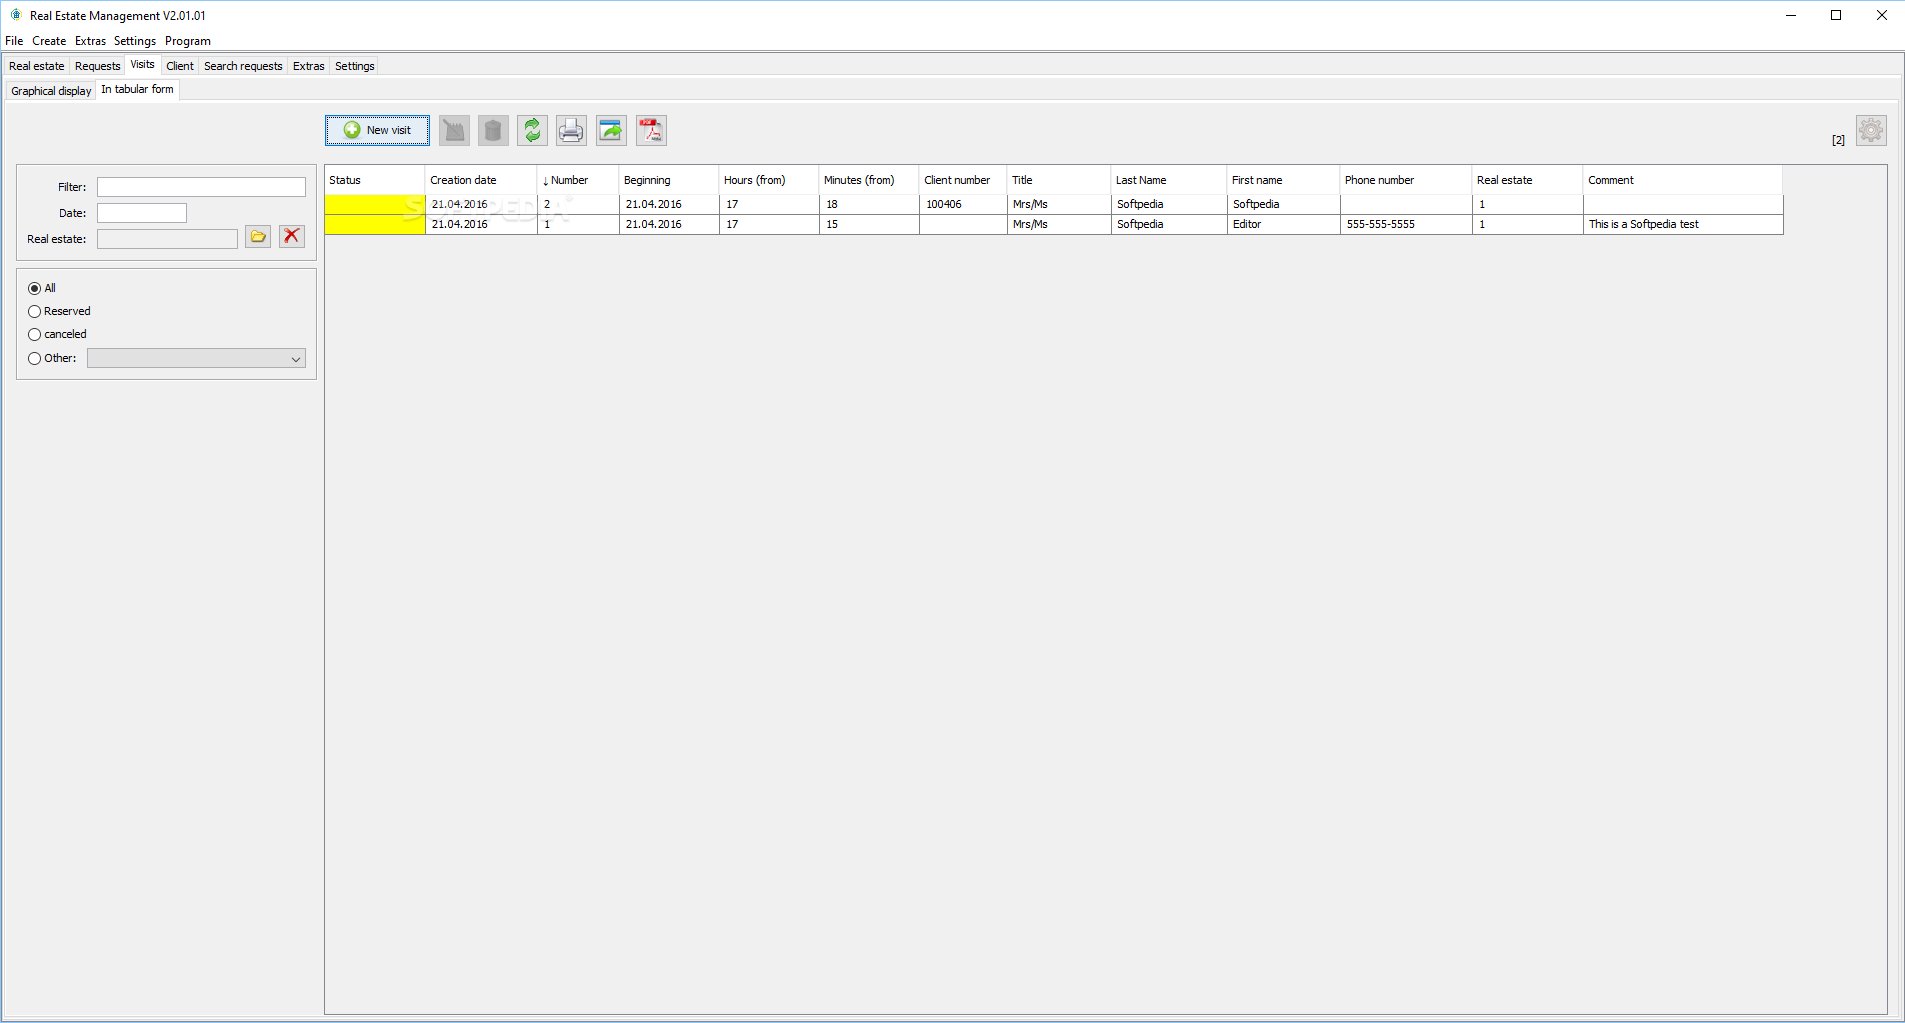Screen dimensions: 1905x1023
Task: Click the New visit button
Action: 377,130
